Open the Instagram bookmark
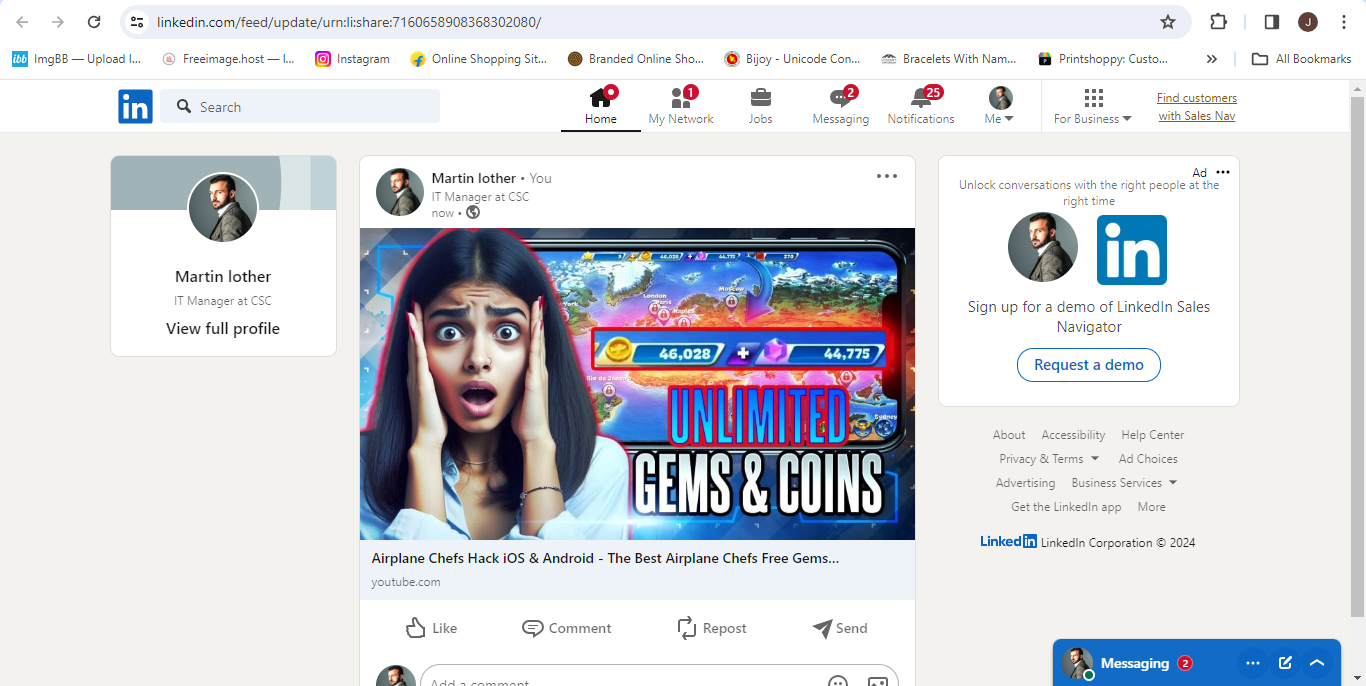The width and height of the screenshot is (1366, 686). point(352,59)
